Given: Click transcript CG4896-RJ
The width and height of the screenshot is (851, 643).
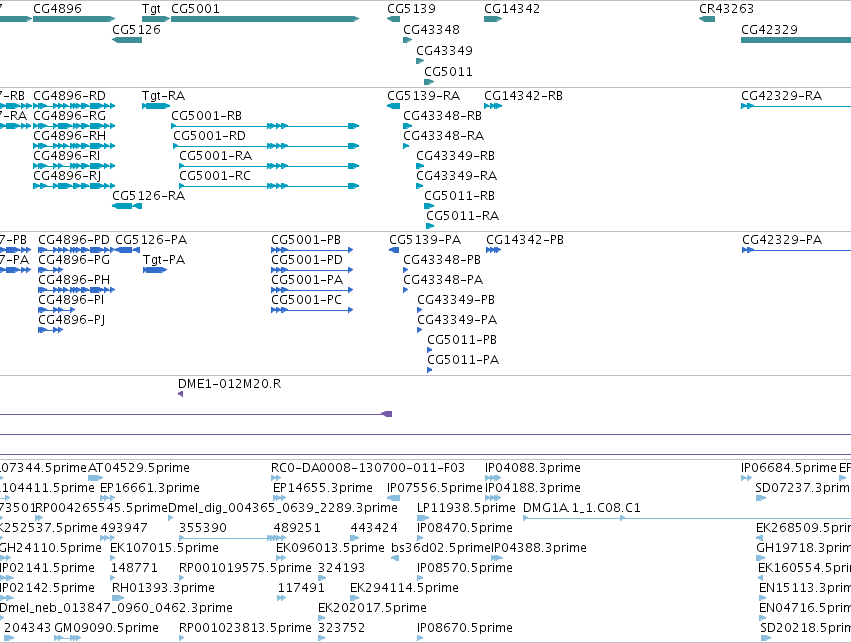Looking at the screenshot, I should (x=67, y=176).
